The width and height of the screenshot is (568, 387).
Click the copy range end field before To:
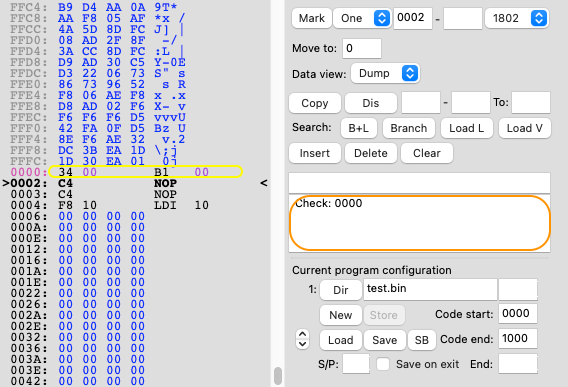point(471,103)
